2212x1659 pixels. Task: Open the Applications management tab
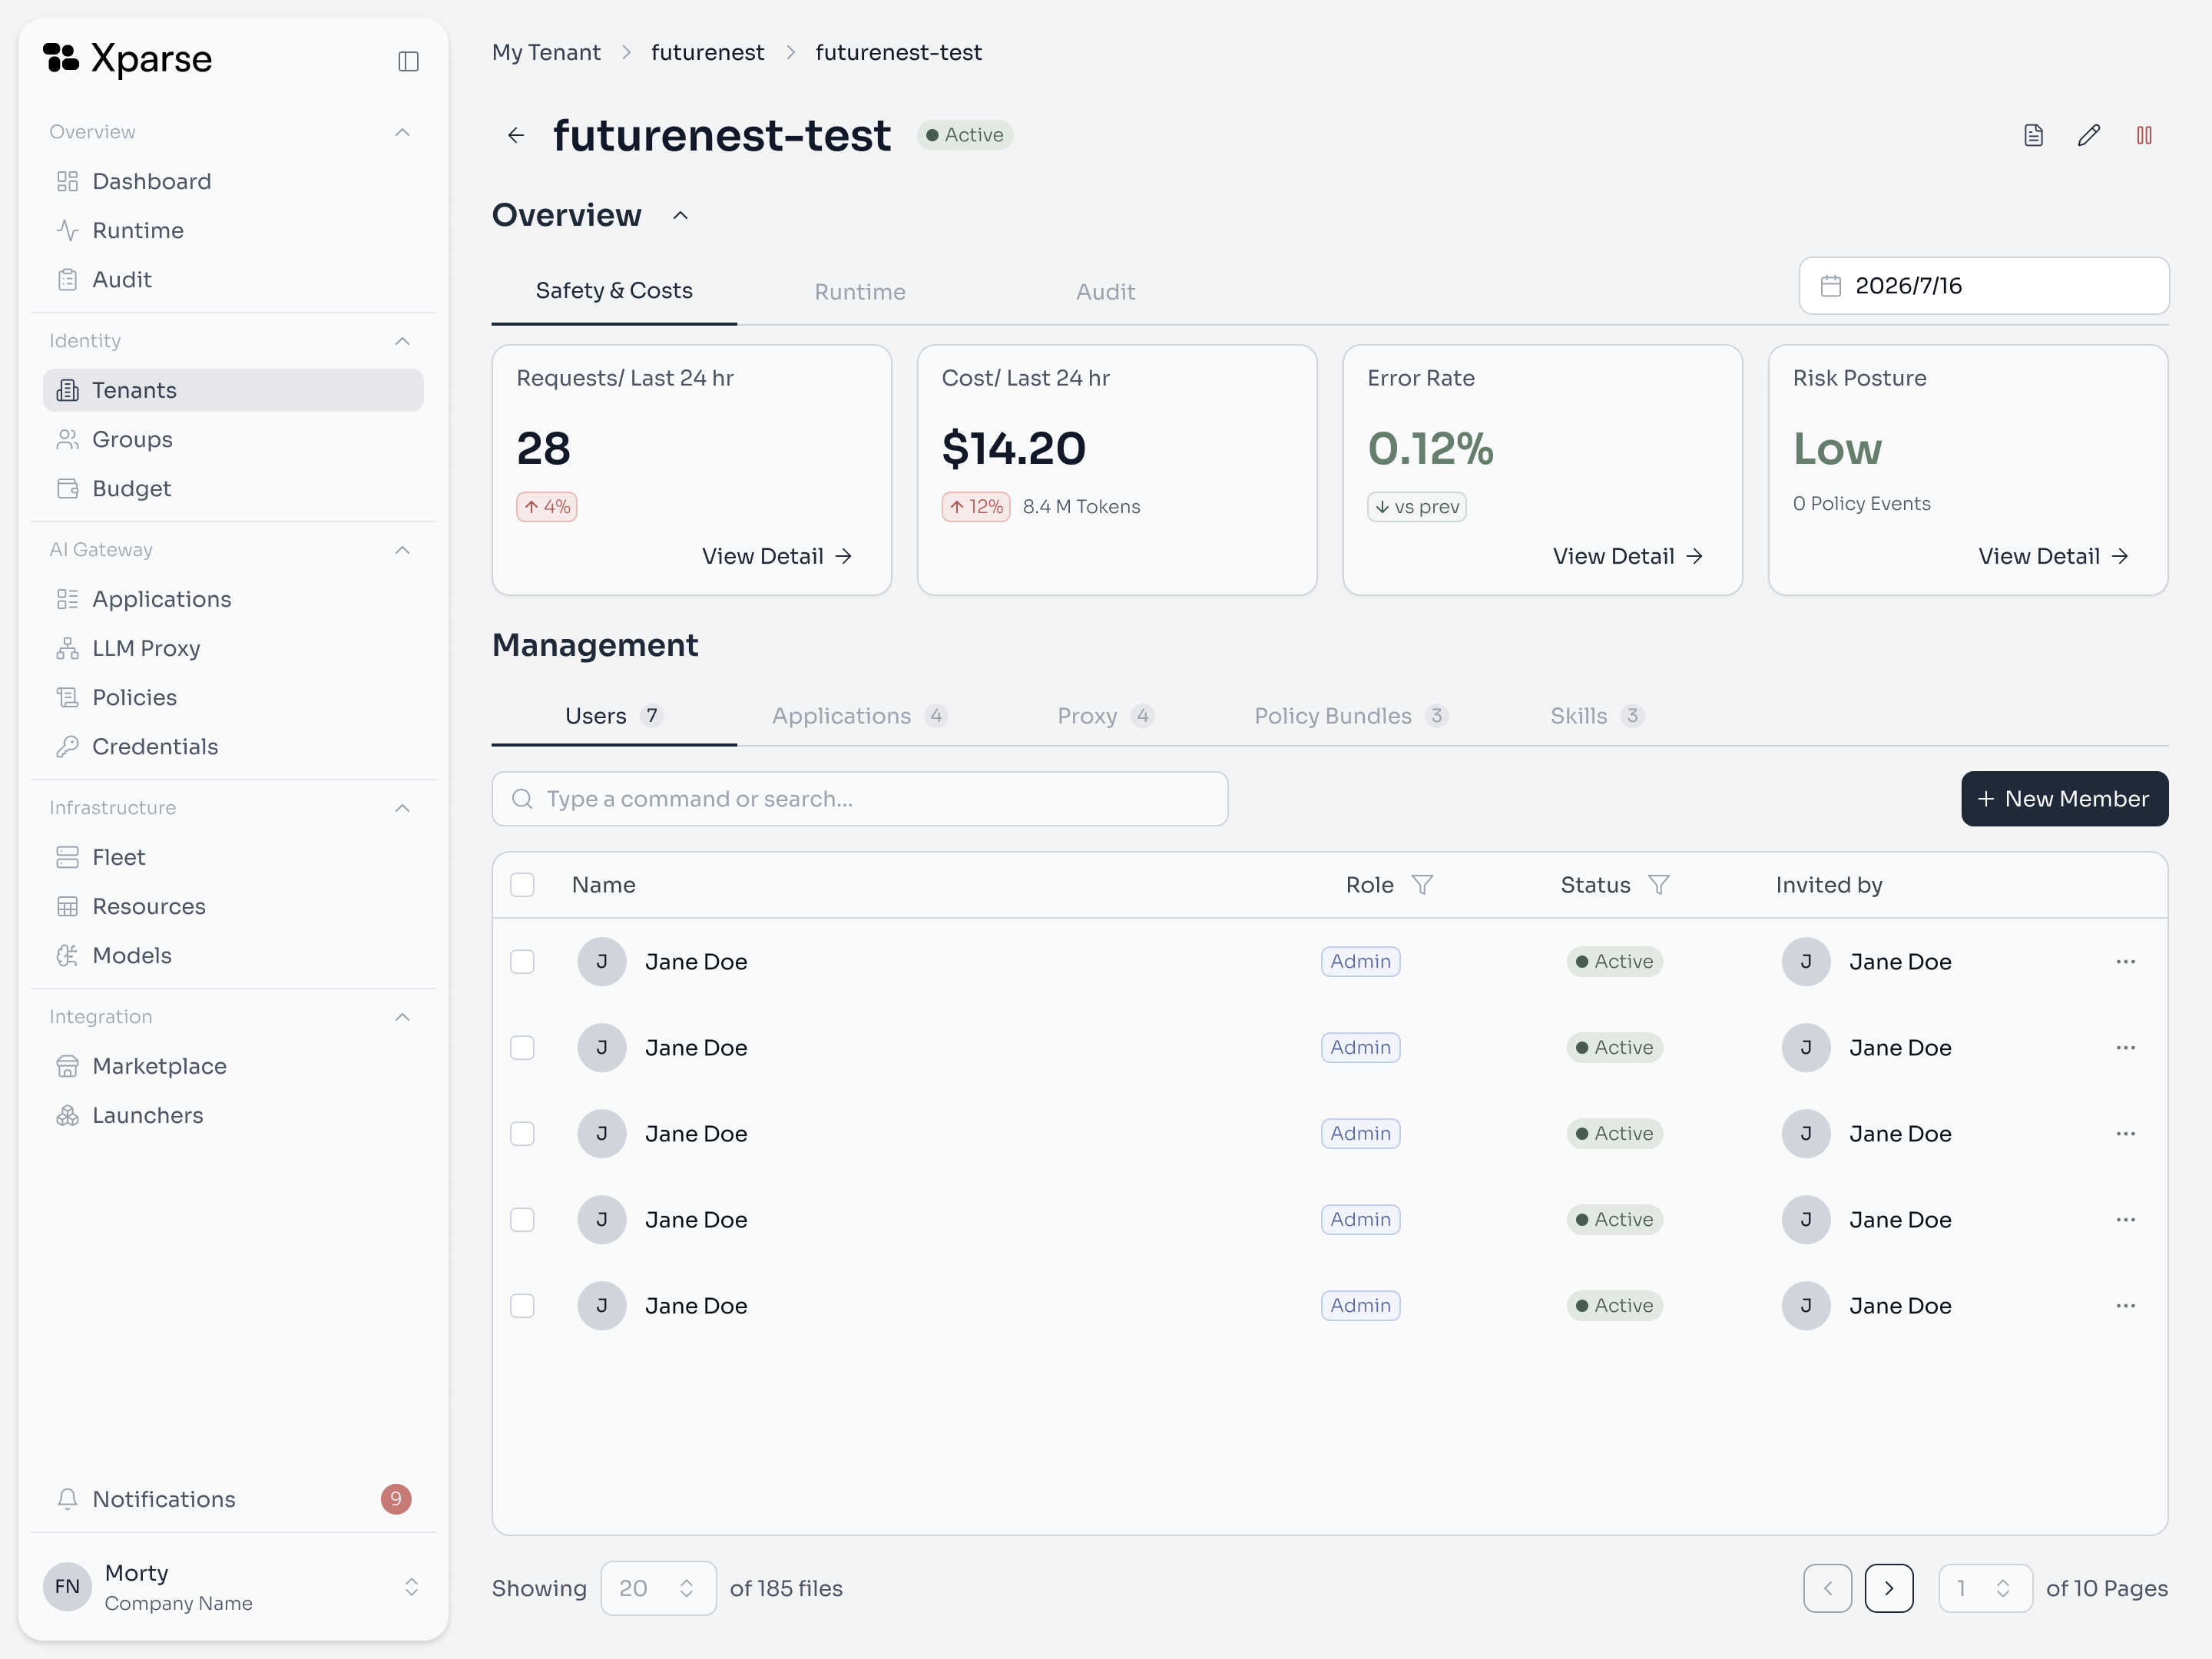860,716
